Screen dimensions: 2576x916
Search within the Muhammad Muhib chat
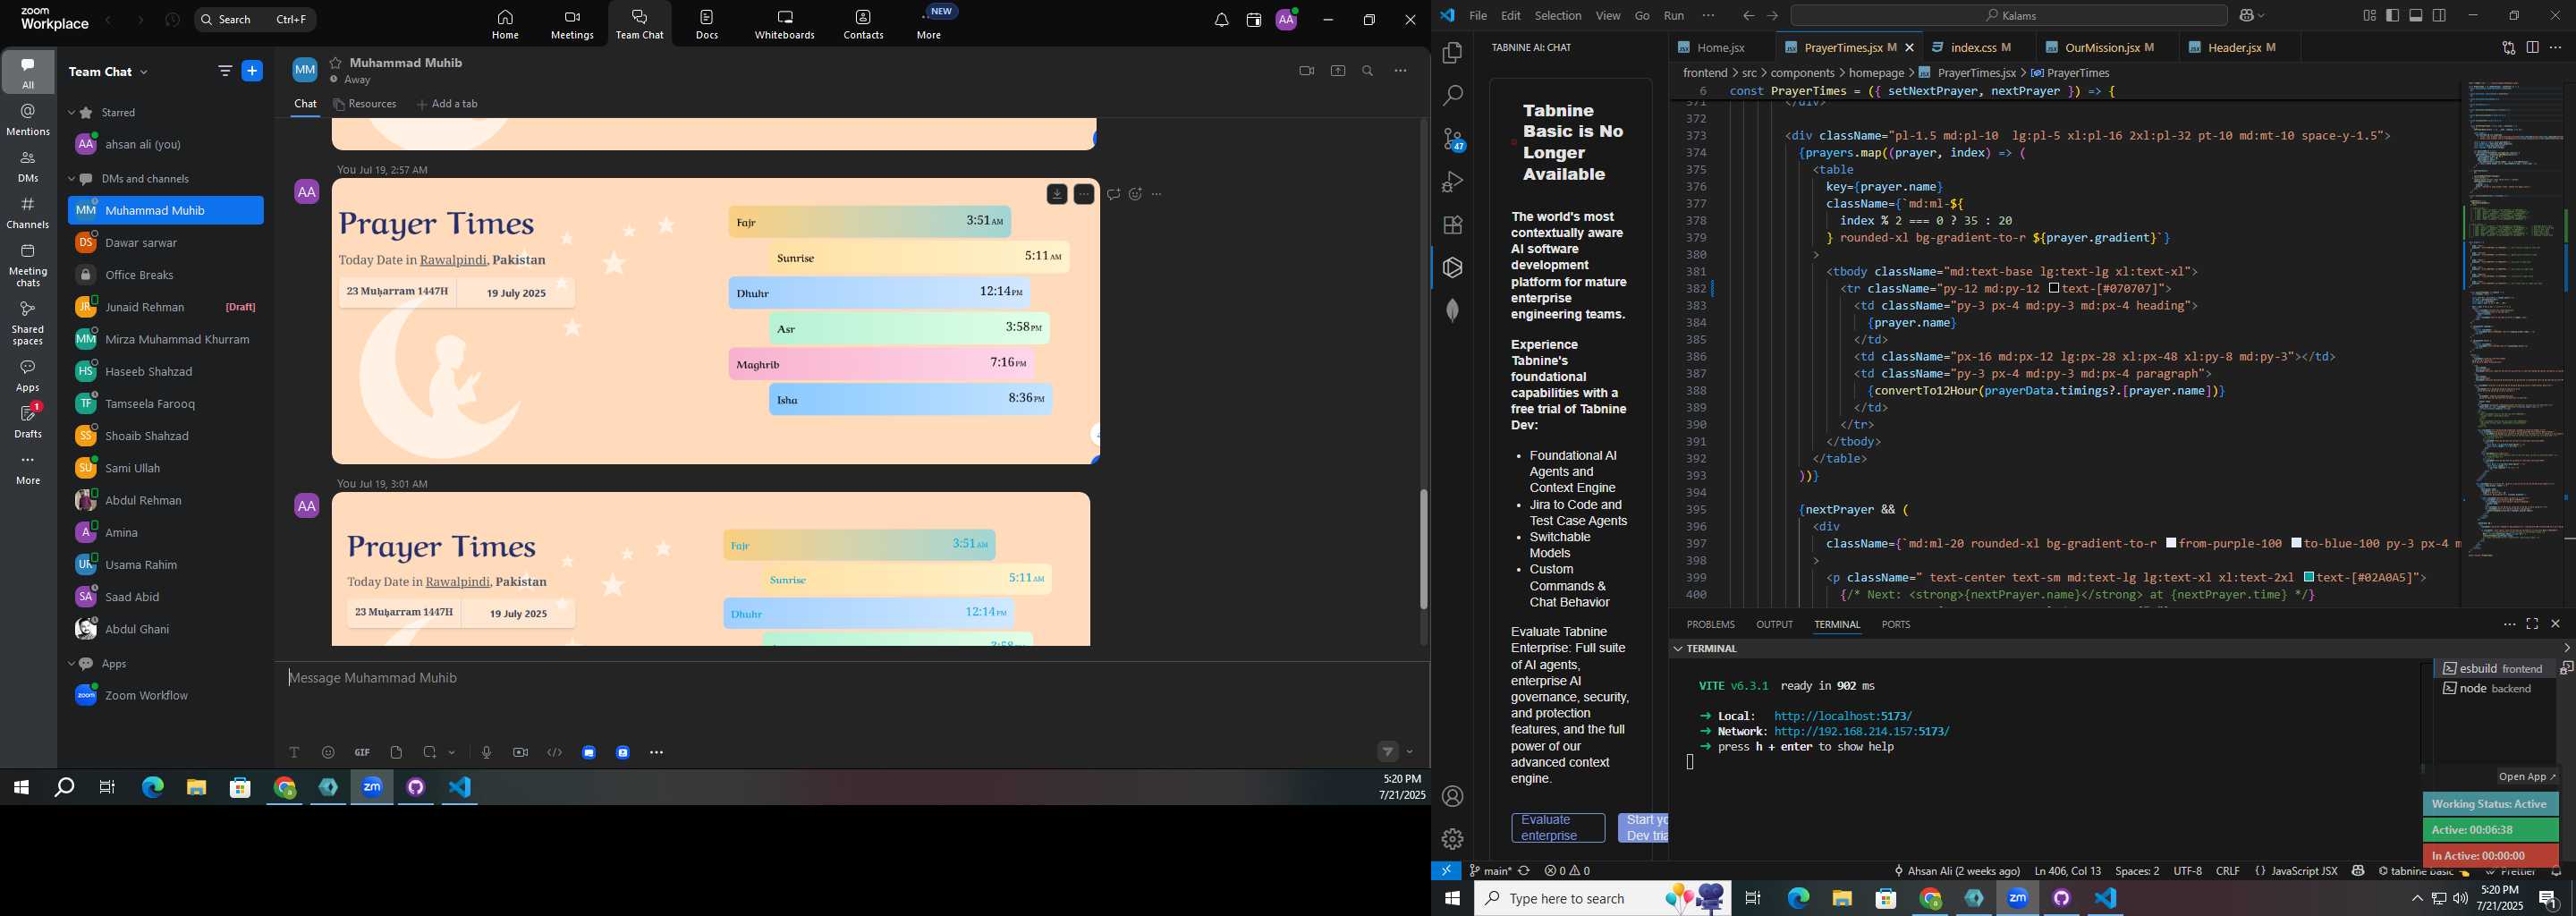coord(1368,71)
